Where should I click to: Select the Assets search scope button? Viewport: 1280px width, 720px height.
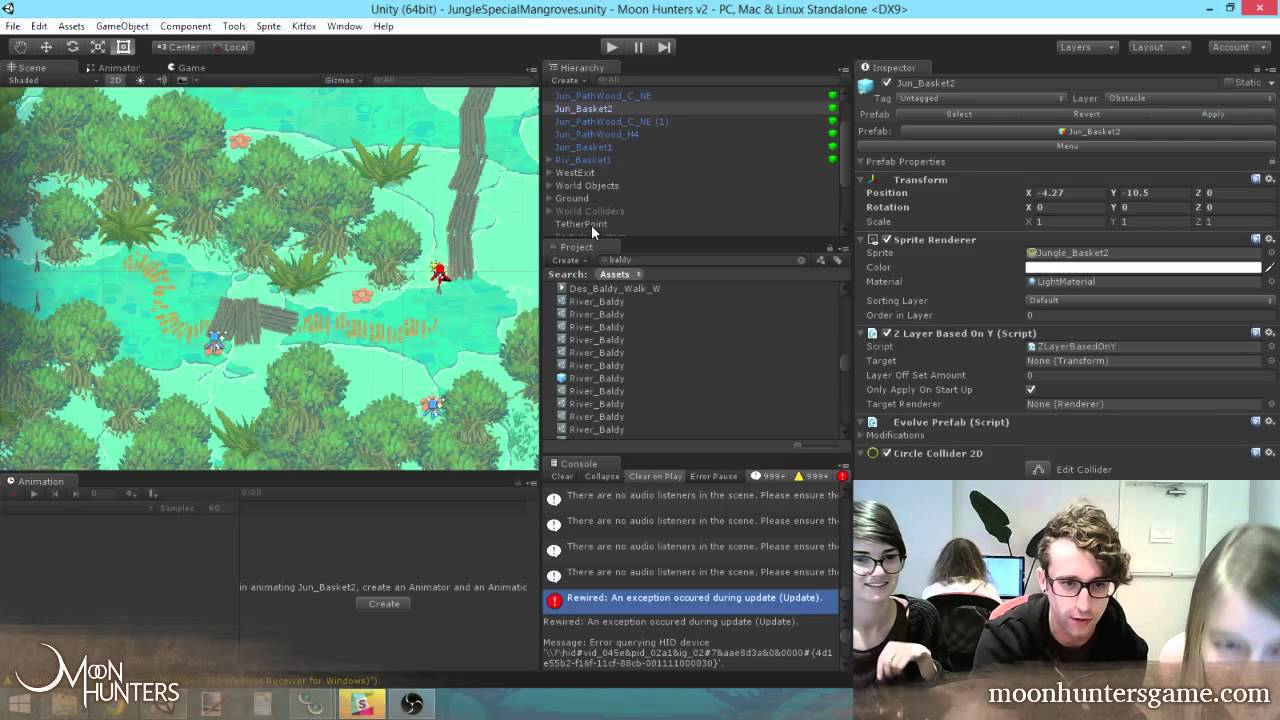pos(618,274)
